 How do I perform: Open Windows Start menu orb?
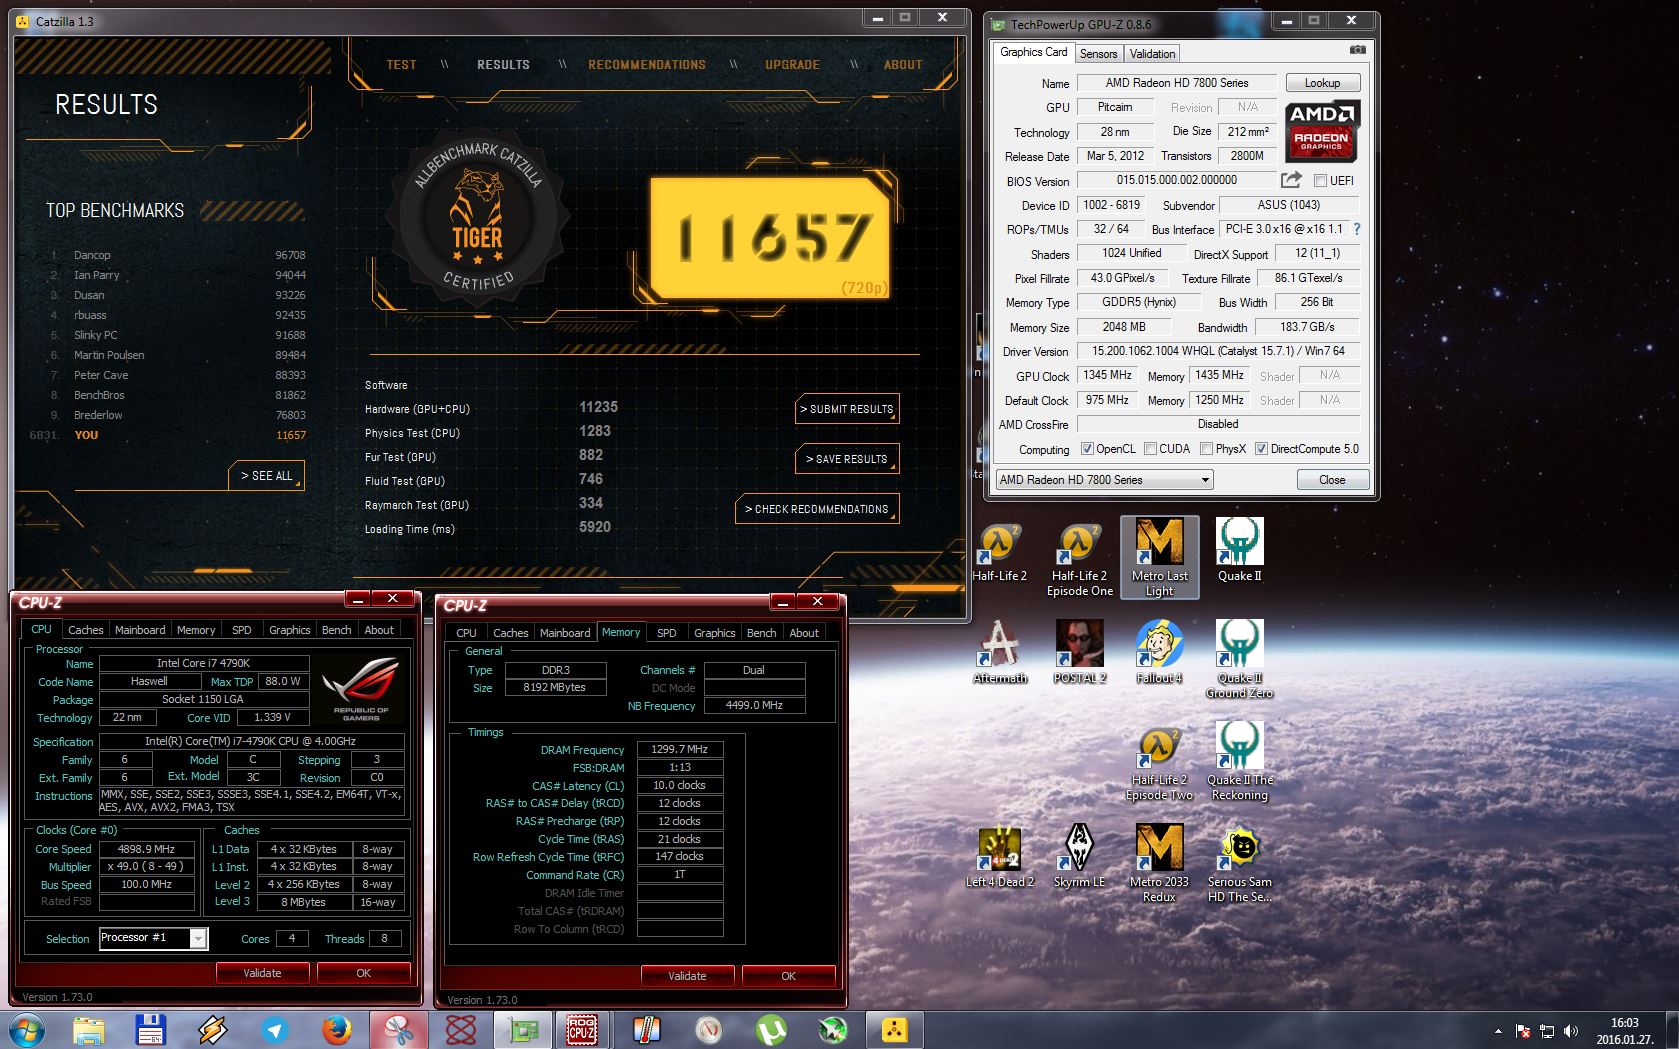25,1030
